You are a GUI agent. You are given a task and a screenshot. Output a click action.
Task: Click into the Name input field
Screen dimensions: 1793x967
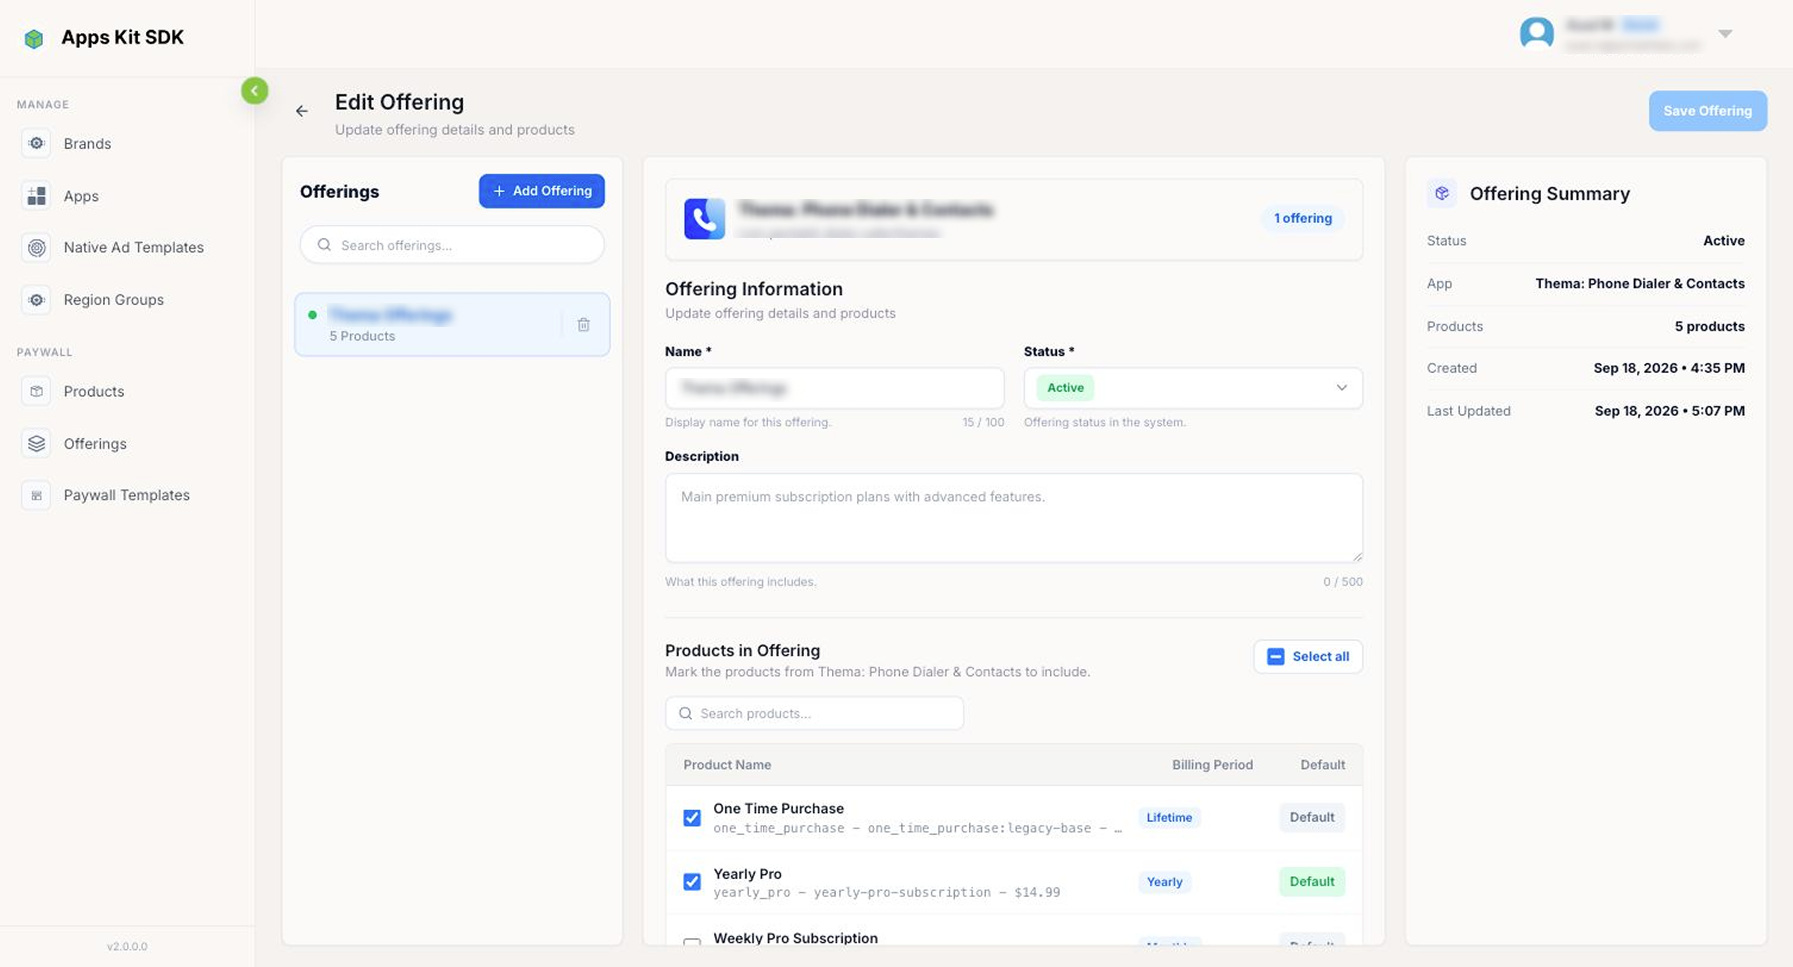coord(835,388)
